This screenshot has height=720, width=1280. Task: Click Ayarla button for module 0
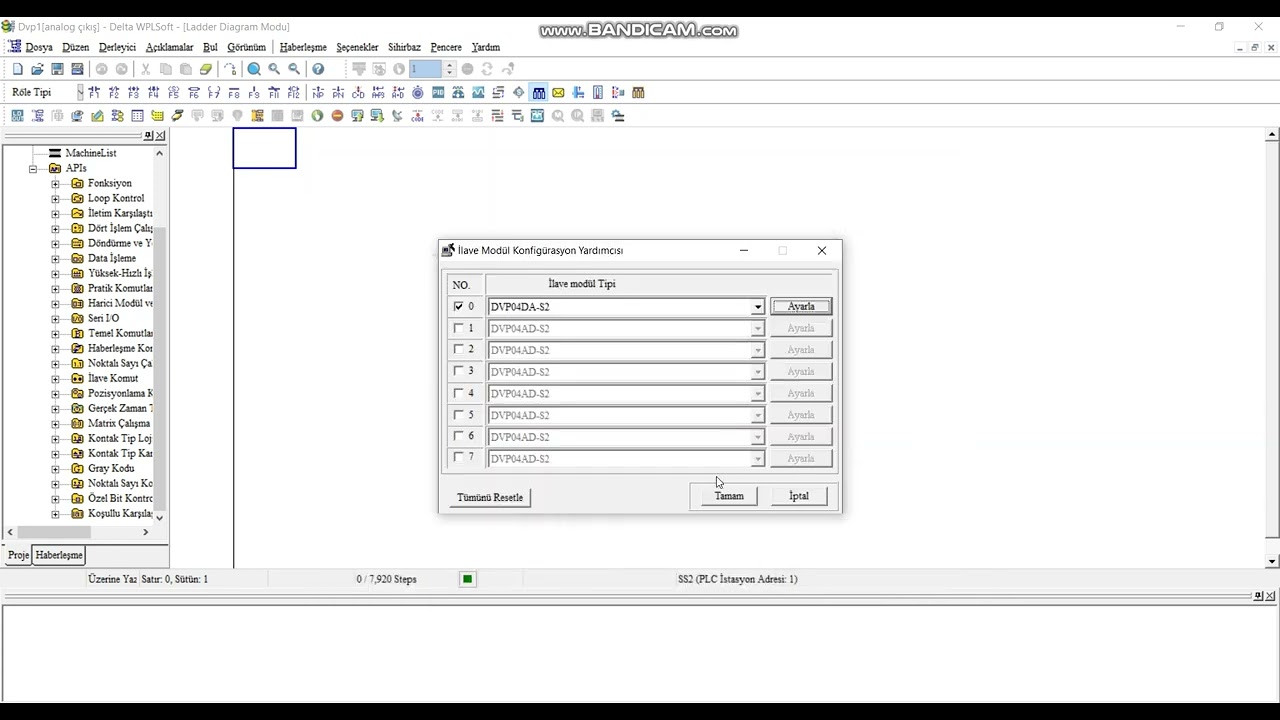(x=801, y=307)
